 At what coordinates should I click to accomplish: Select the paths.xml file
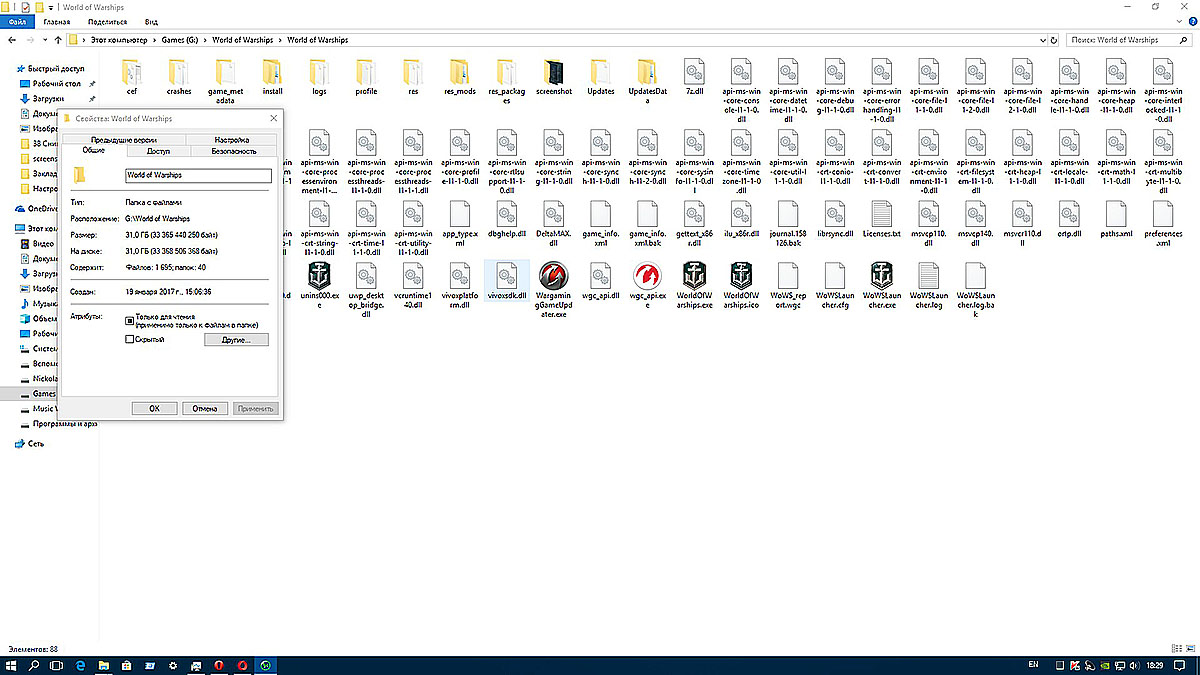[1115, 219]
